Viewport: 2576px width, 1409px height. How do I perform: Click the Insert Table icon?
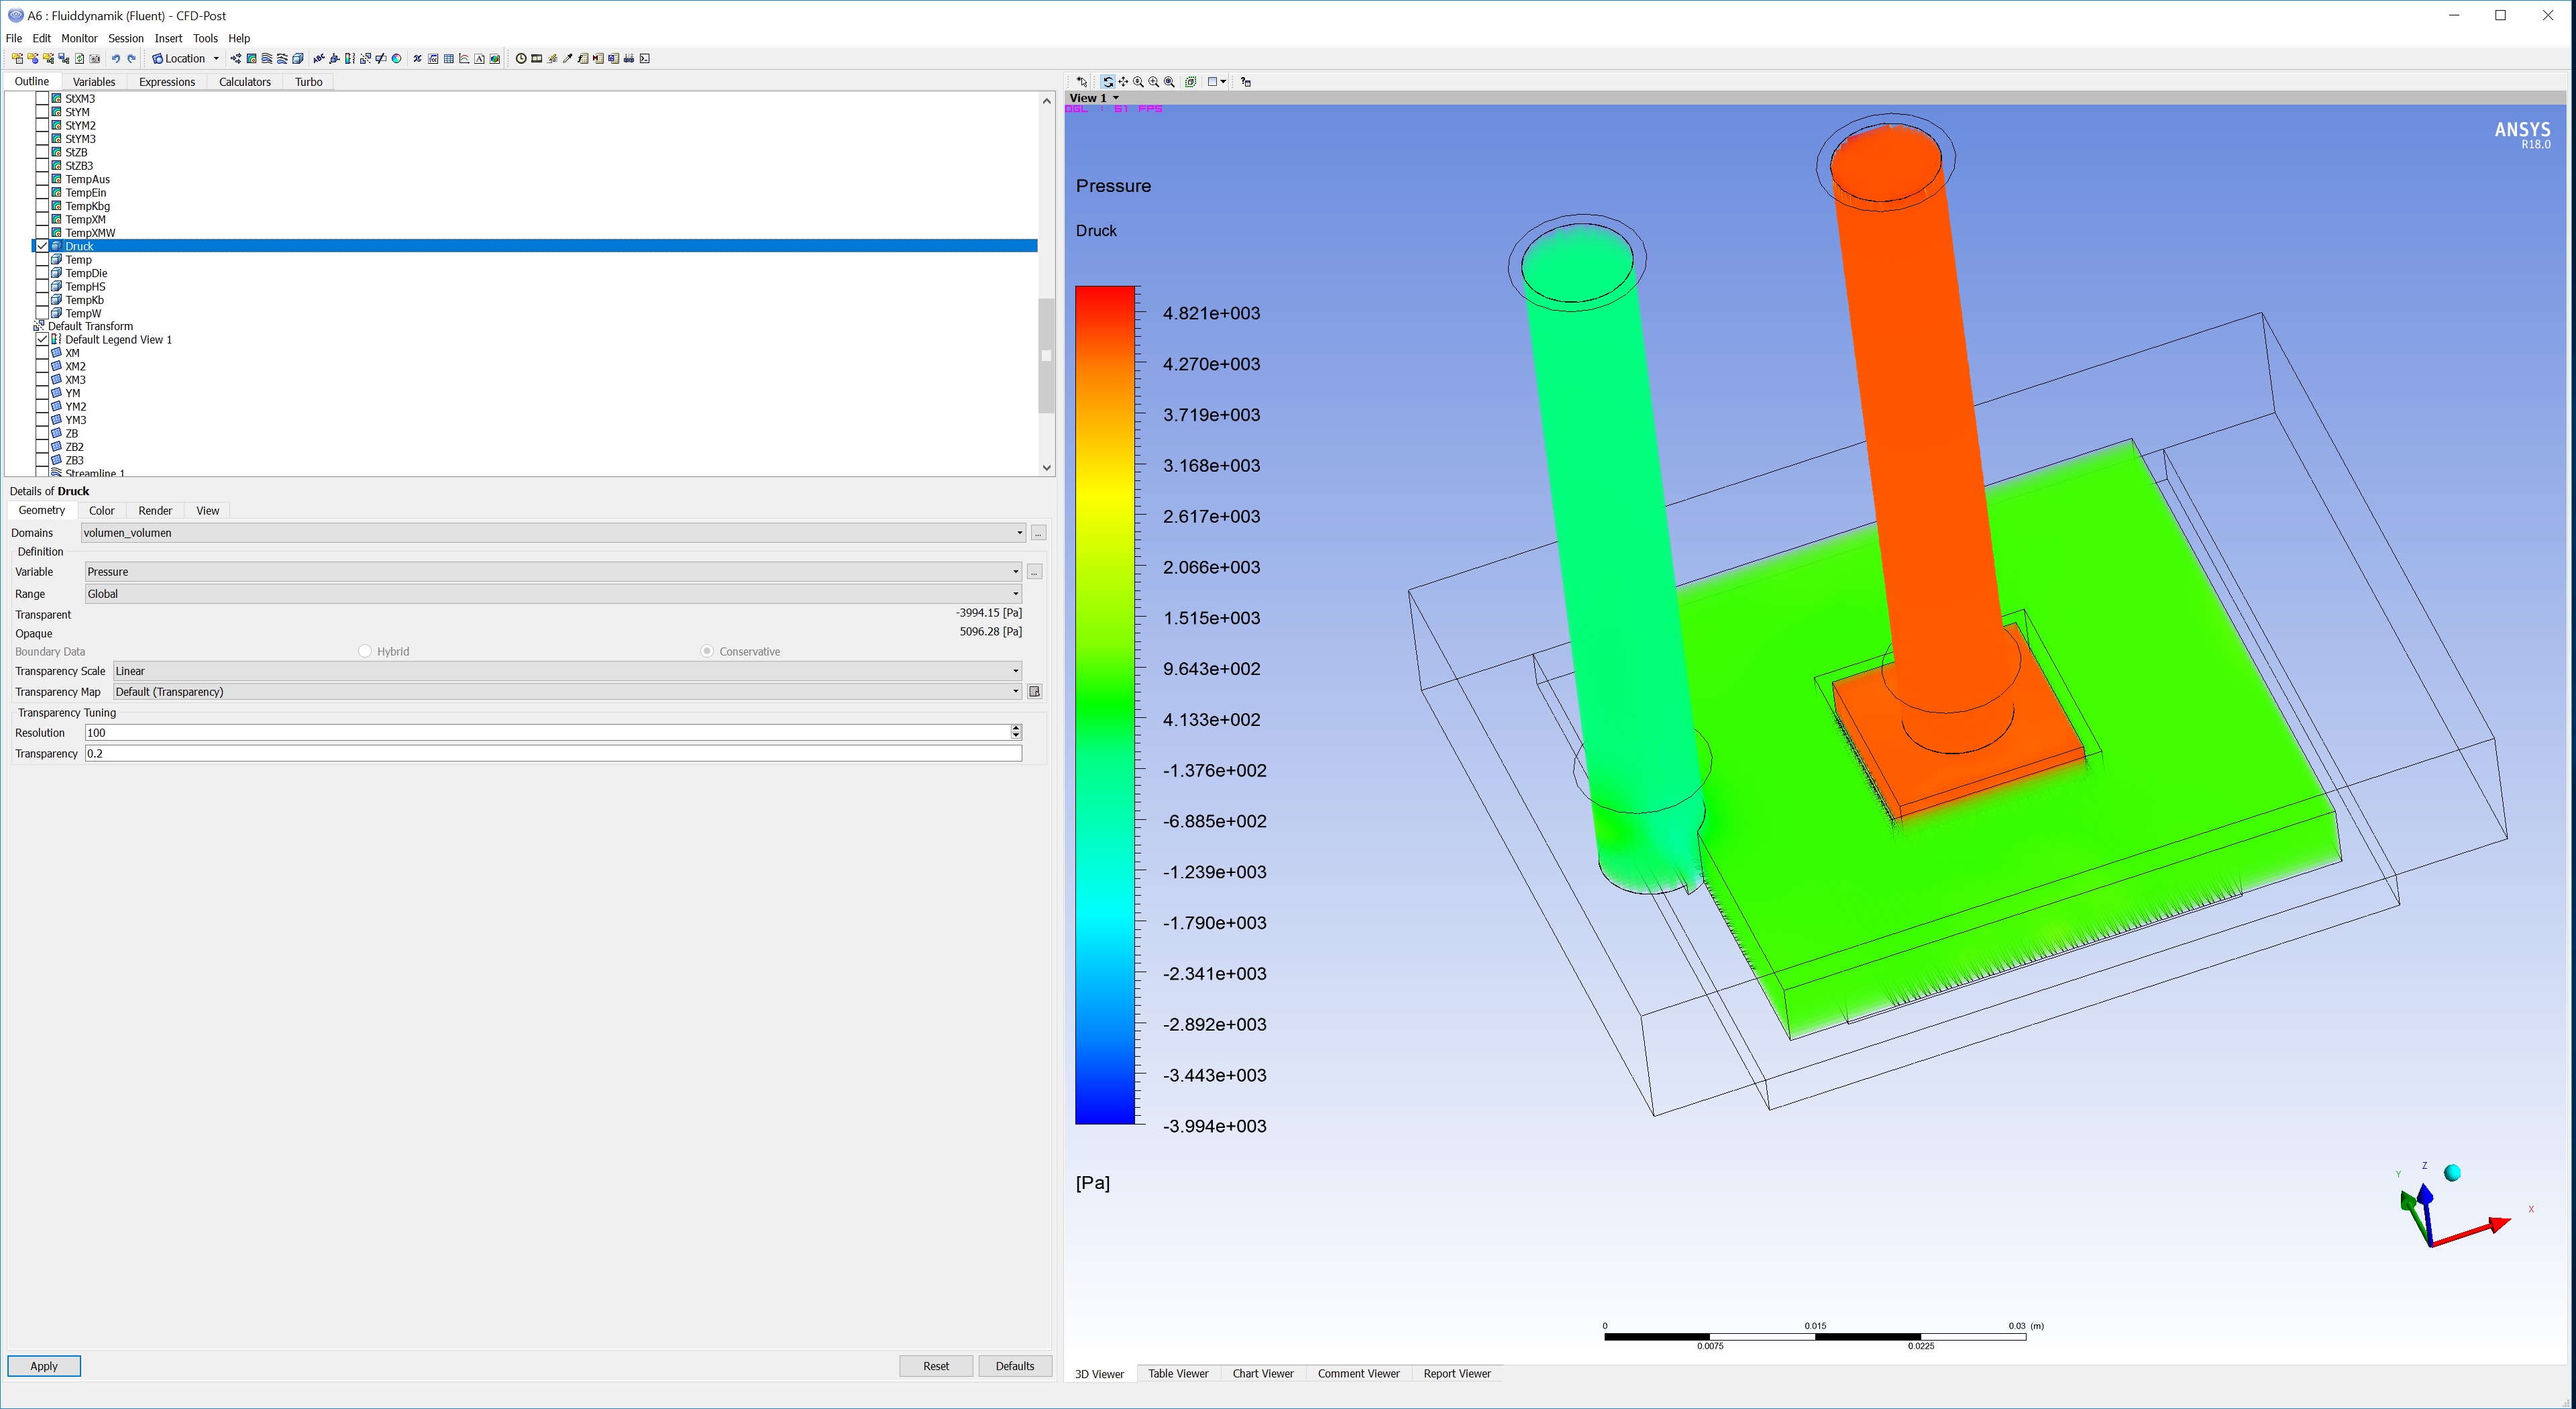tap(449, 59)
